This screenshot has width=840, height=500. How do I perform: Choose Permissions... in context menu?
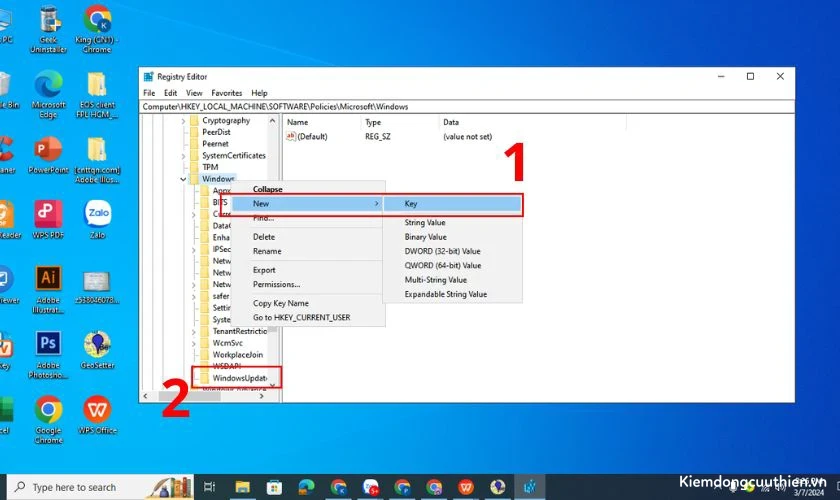308,285
